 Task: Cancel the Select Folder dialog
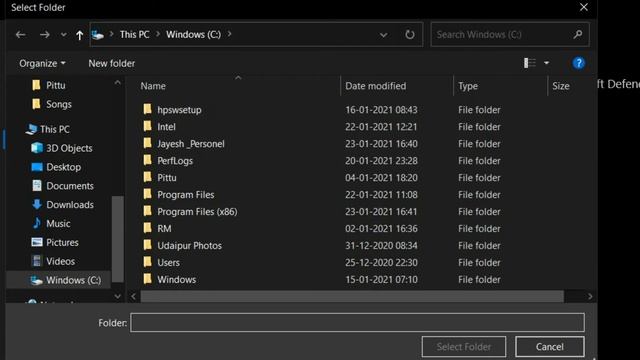click(x=549, y=347)
